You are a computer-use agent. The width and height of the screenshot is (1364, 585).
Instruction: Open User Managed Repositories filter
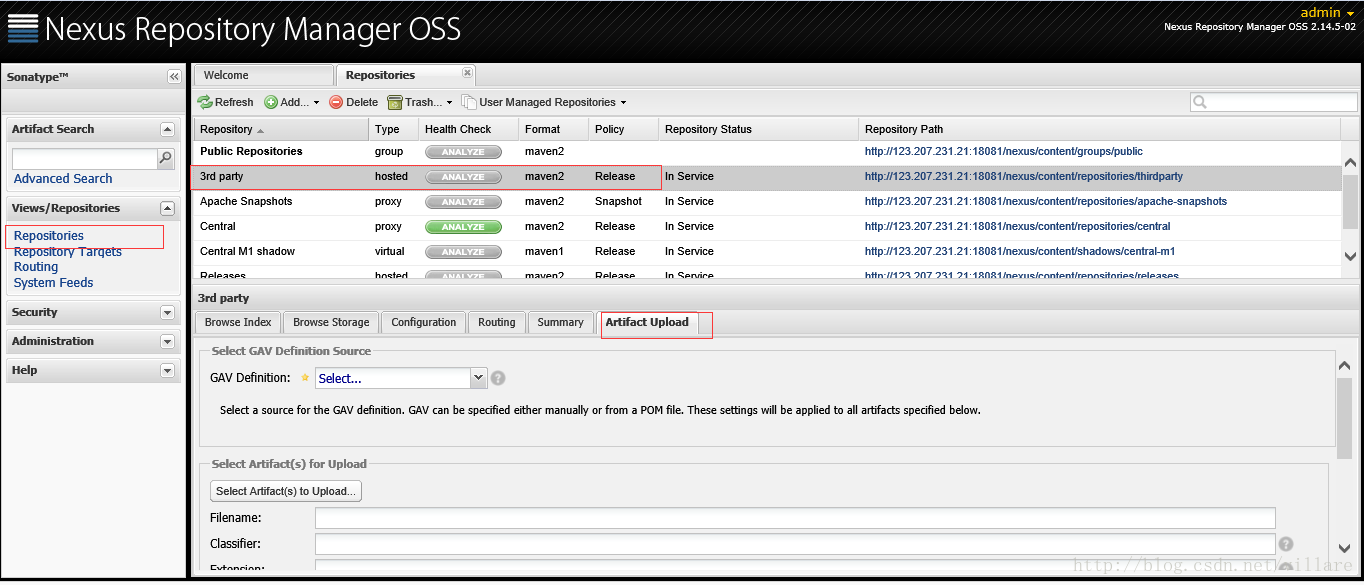point(544,102)
